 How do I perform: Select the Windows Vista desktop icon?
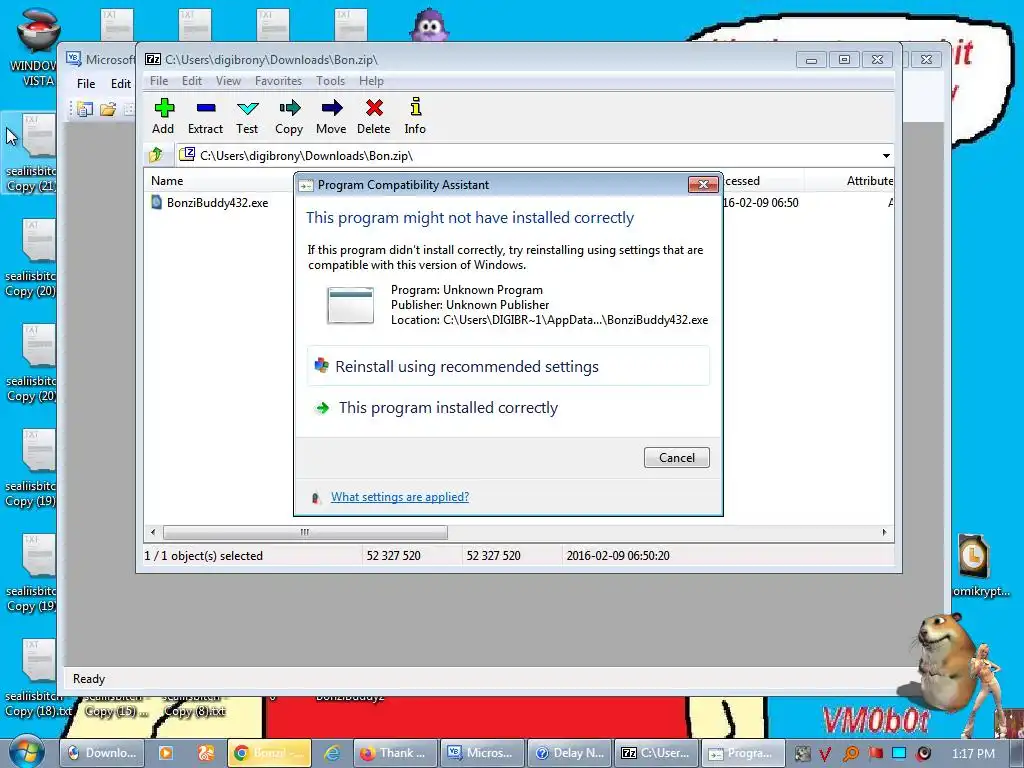pyautogui.click(x=37, y=47)
